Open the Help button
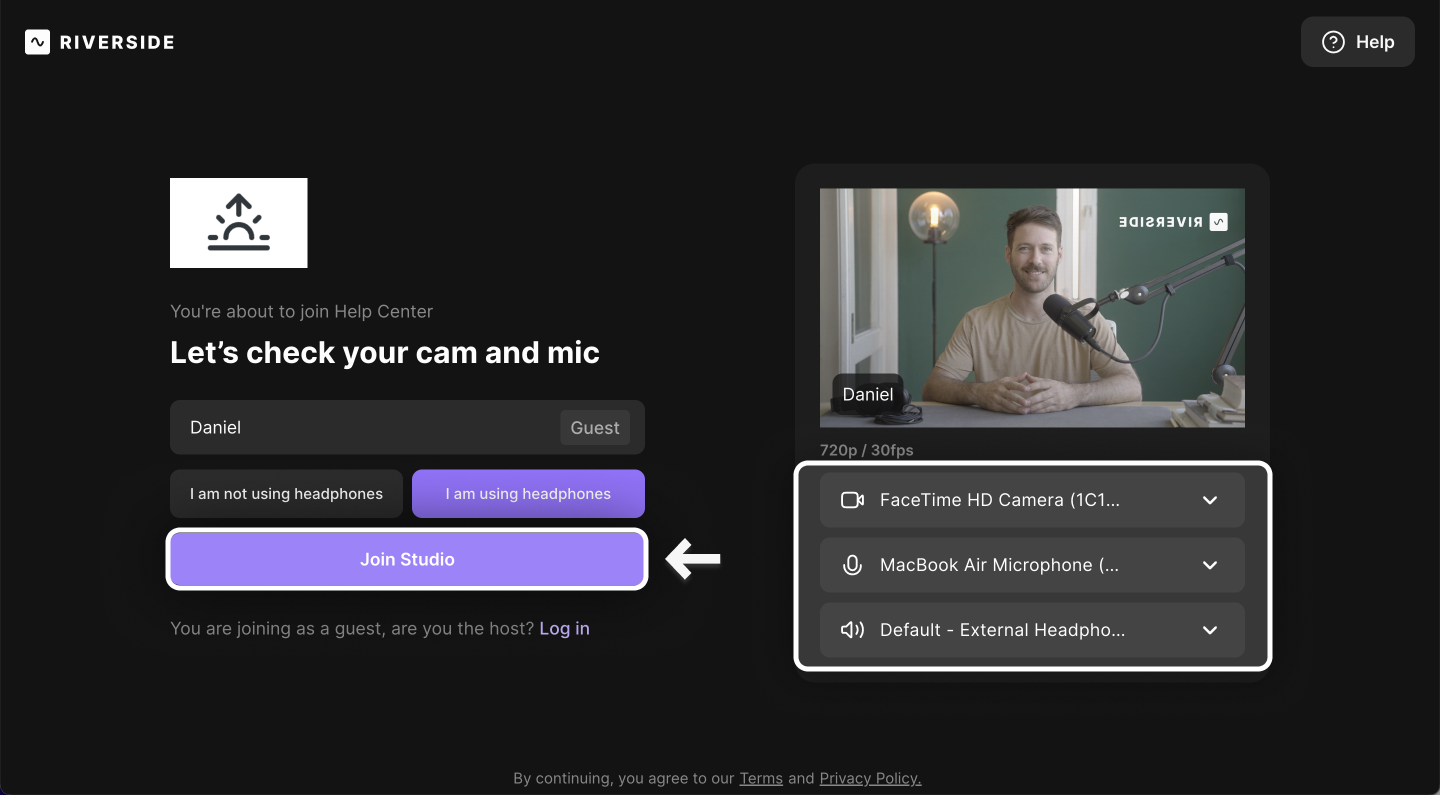1440x795 pixels. pyautogui.click(x=1357, y=42)
